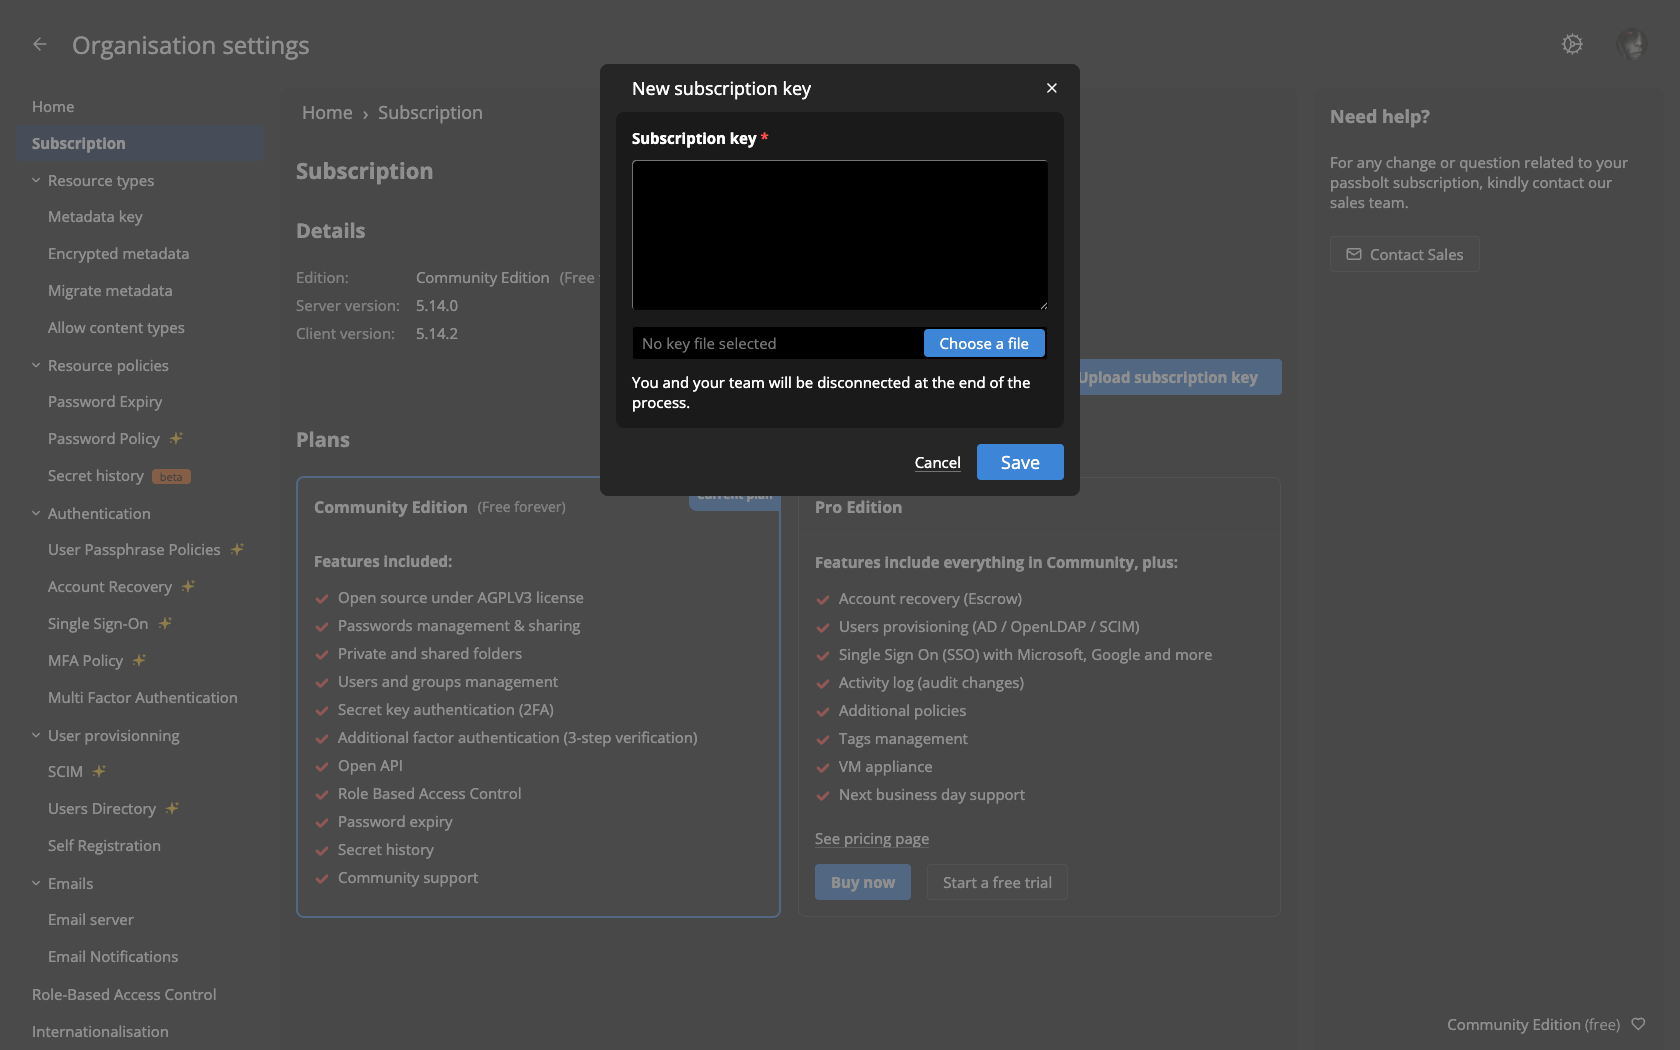Click the beta badge next to Secret history
The image size is (1680, 1050).
(x=171, y=477)
